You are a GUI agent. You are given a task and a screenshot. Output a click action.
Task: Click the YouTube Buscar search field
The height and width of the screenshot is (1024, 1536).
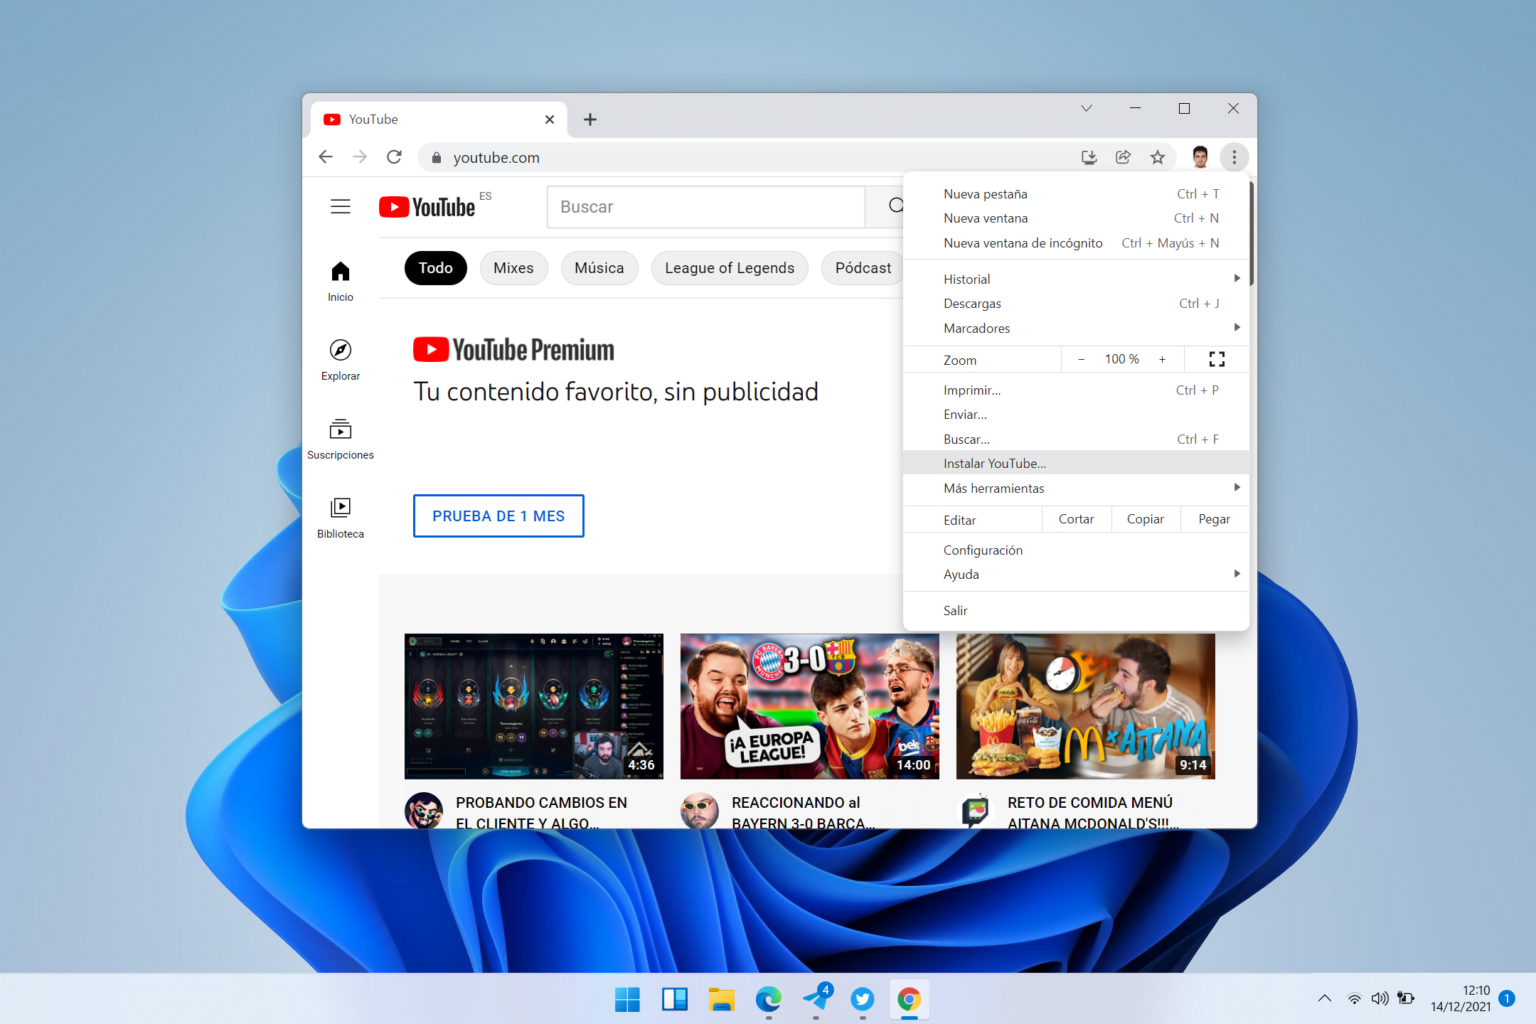coord(706,207)
